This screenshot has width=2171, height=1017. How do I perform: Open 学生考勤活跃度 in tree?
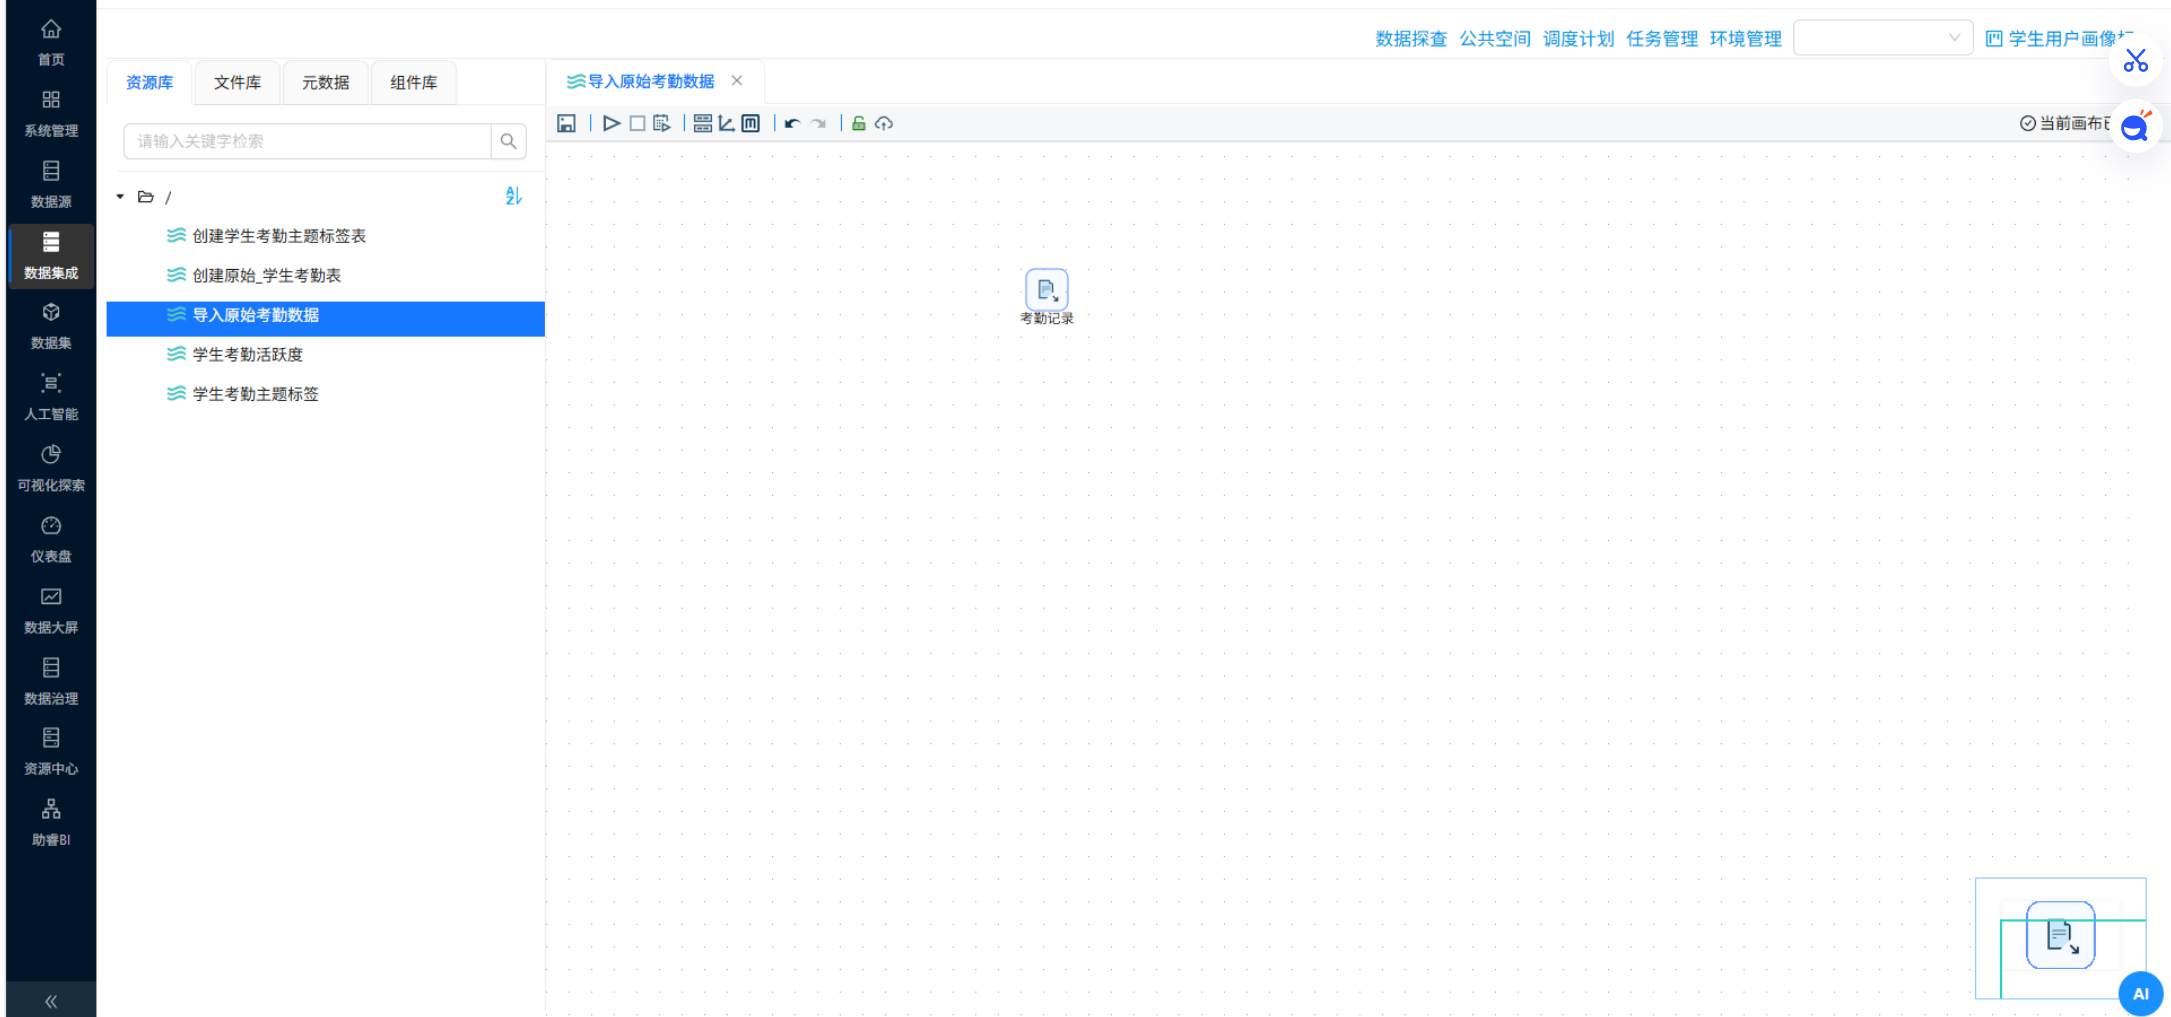[248, 354]
